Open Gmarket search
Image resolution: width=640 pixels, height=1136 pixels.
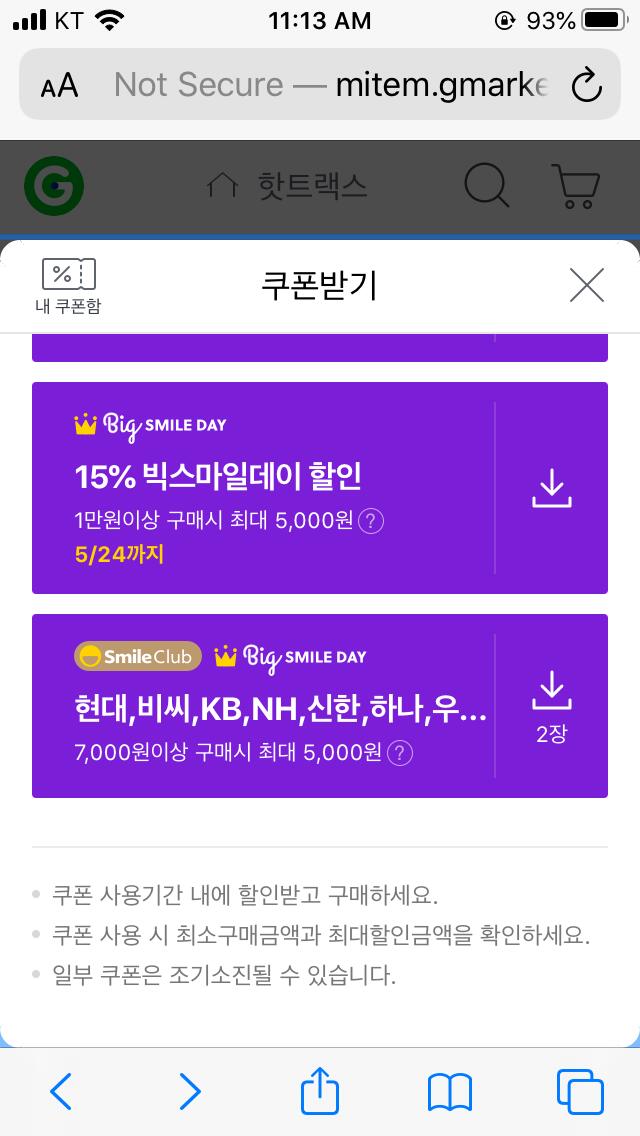point(487,186)
